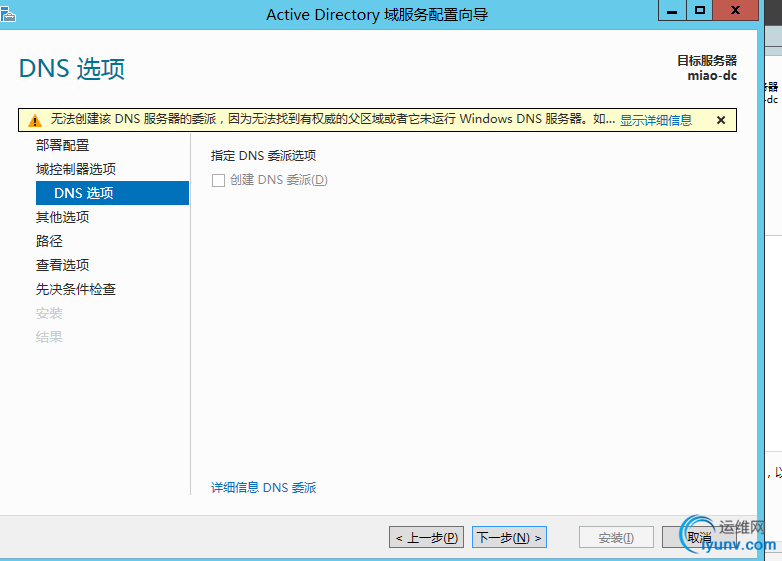Go to 查看选项 step
This screenshot has width=782, height=561.
pos(62,265)
